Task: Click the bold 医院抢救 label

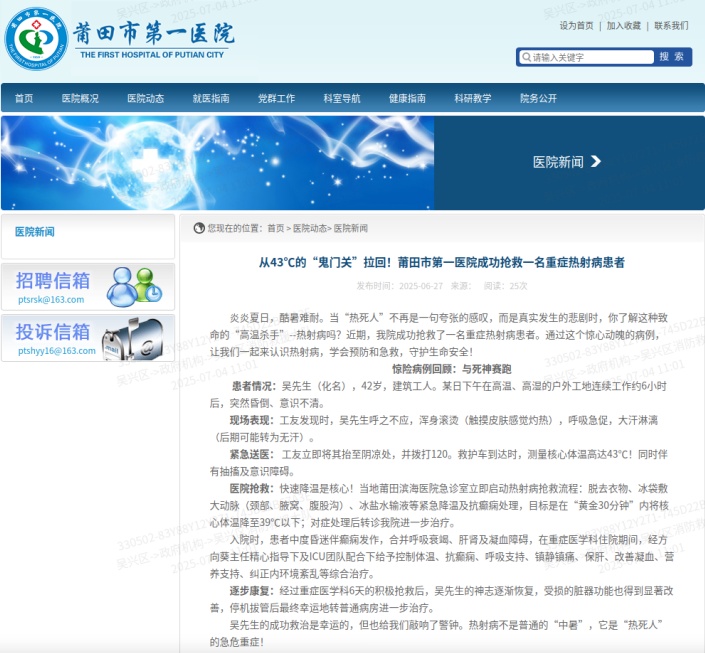Action: 250,489
